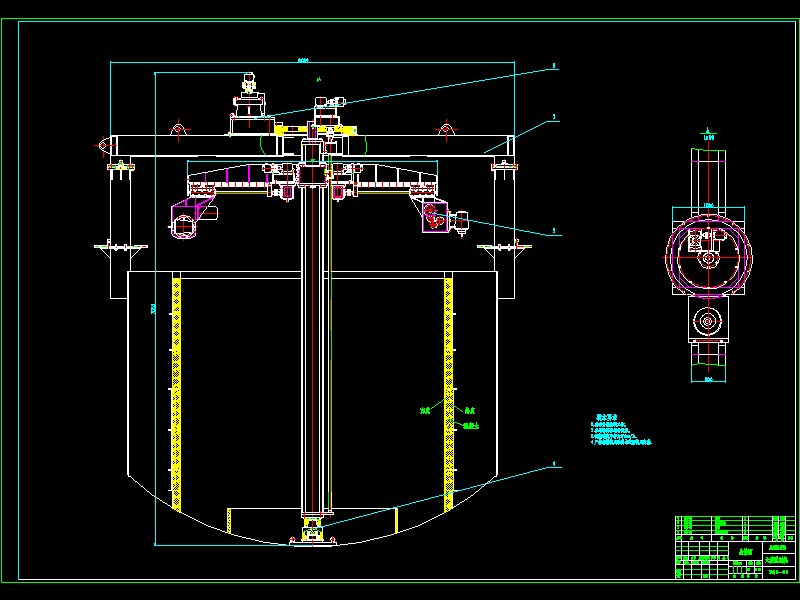The image size is (800, 600).
Task: Click the magenta drive box on the right arm
Action: (435, 217)
